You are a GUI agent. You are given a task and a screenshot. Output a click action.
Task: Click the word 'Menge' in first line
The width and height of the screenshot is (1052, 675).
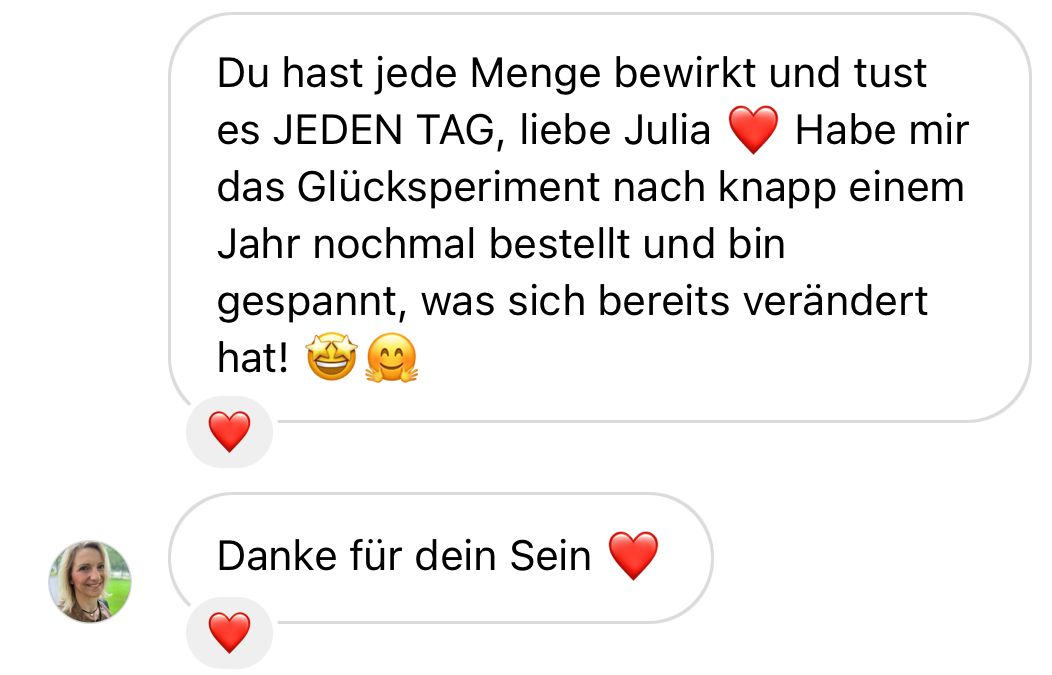(535, 75)
